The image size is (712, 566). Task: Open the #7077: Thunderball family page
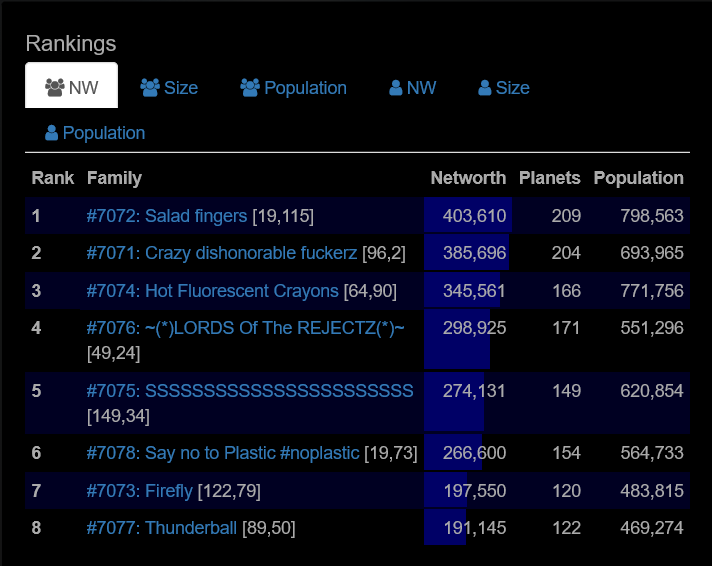pos(161,527)
